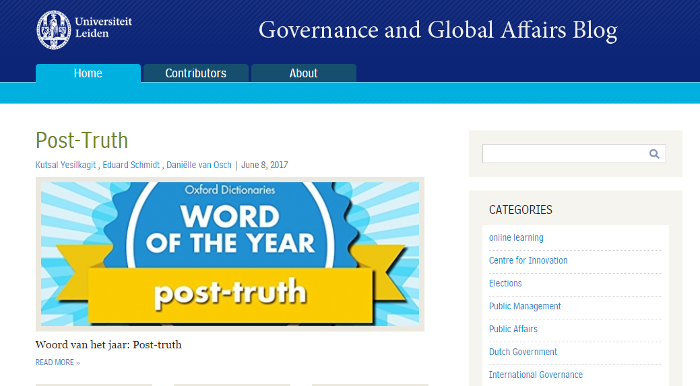
Task: Go to the Dutch Government category
Action: pyautogui.click(x=523, y=352)
